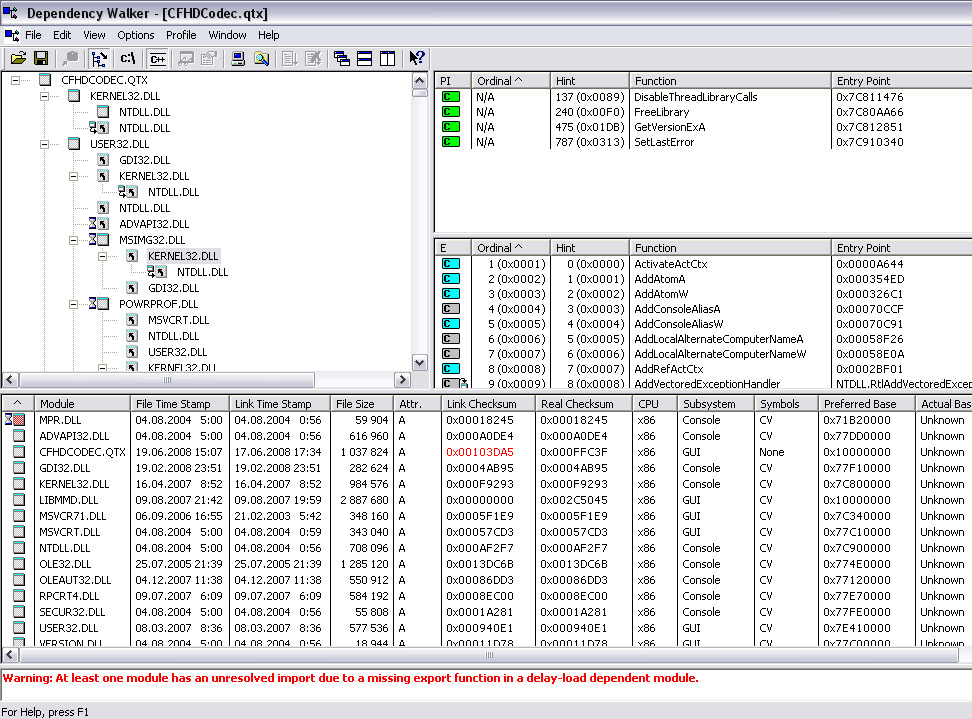
Task: Open the File menu
Action: coord(33,35)
